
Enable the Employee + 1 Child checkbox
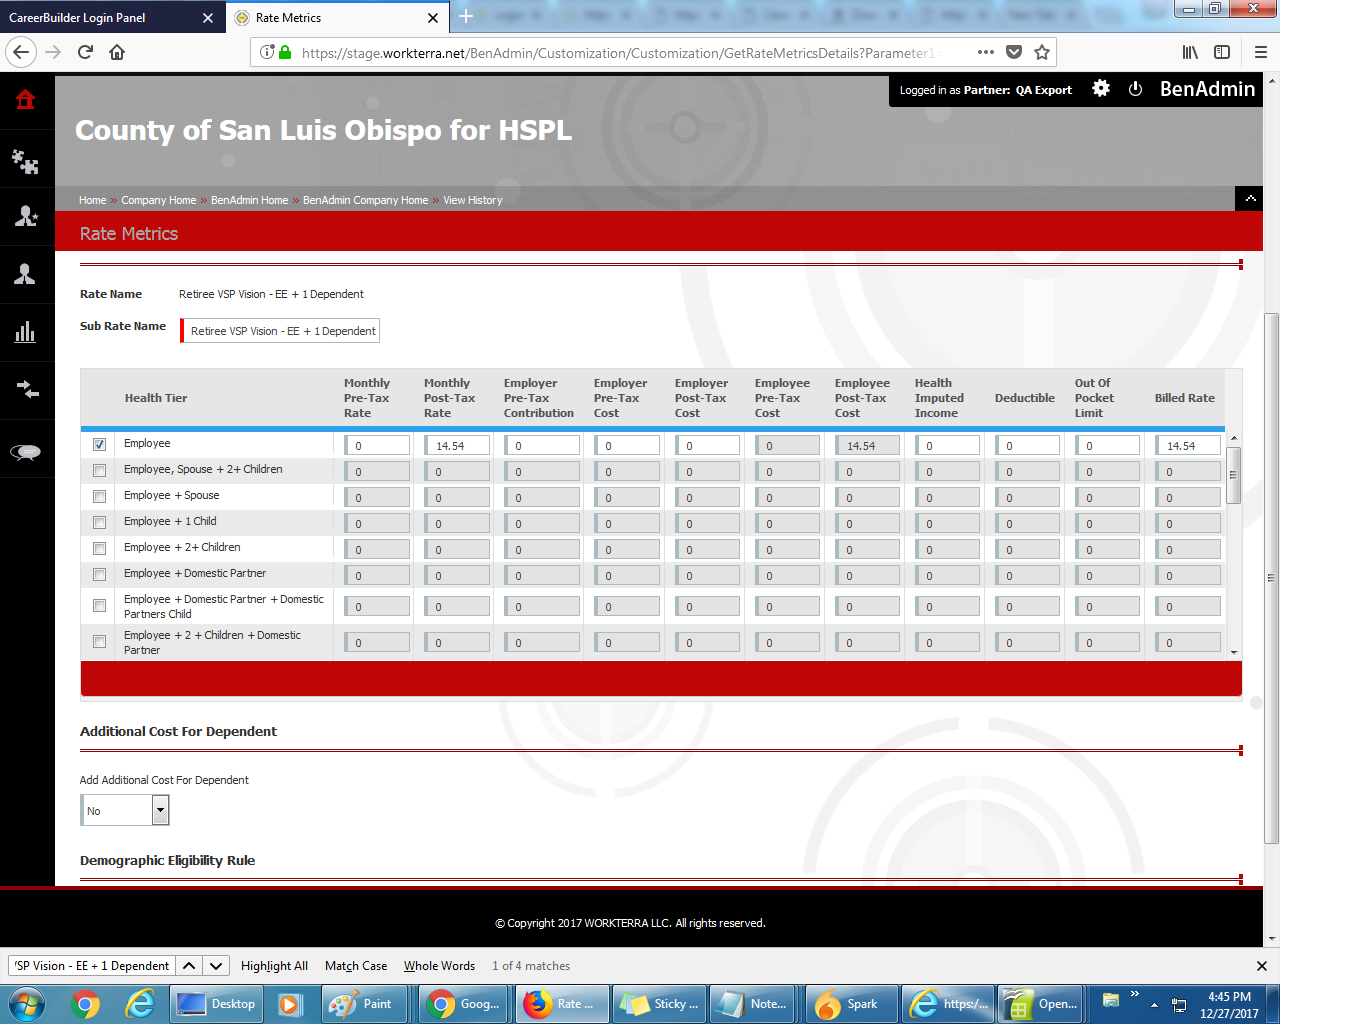pyautogui.click(x=99, y=522)
